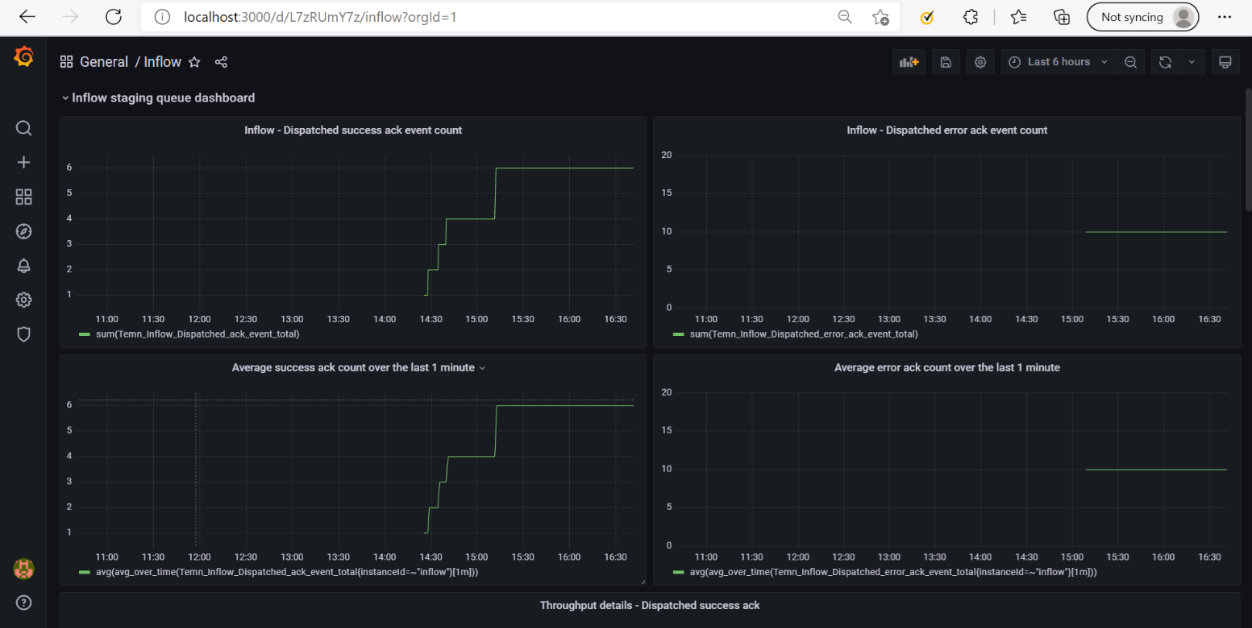Open the Search dashboards icon in sidebar

[24, 128]
